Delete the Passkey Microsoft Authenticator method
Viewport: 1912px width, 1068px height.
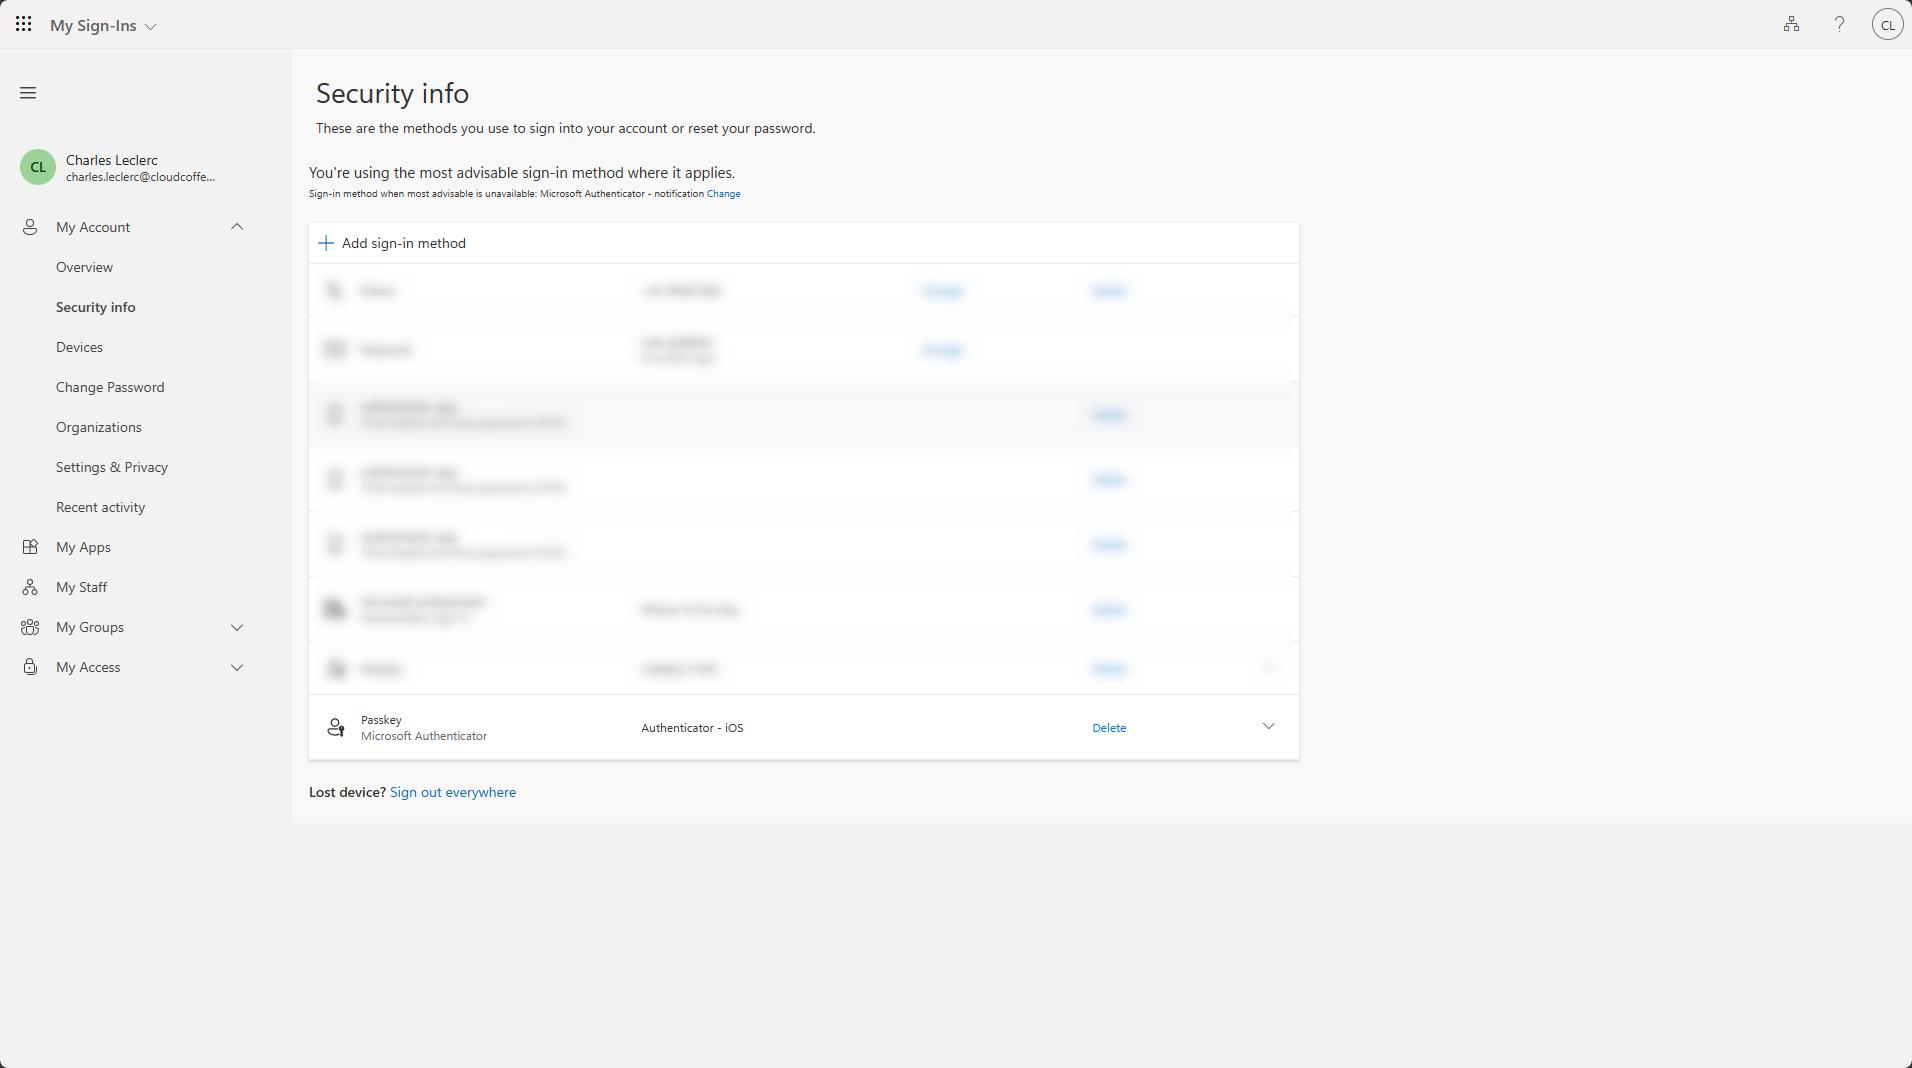click(x=1109, y=728)
